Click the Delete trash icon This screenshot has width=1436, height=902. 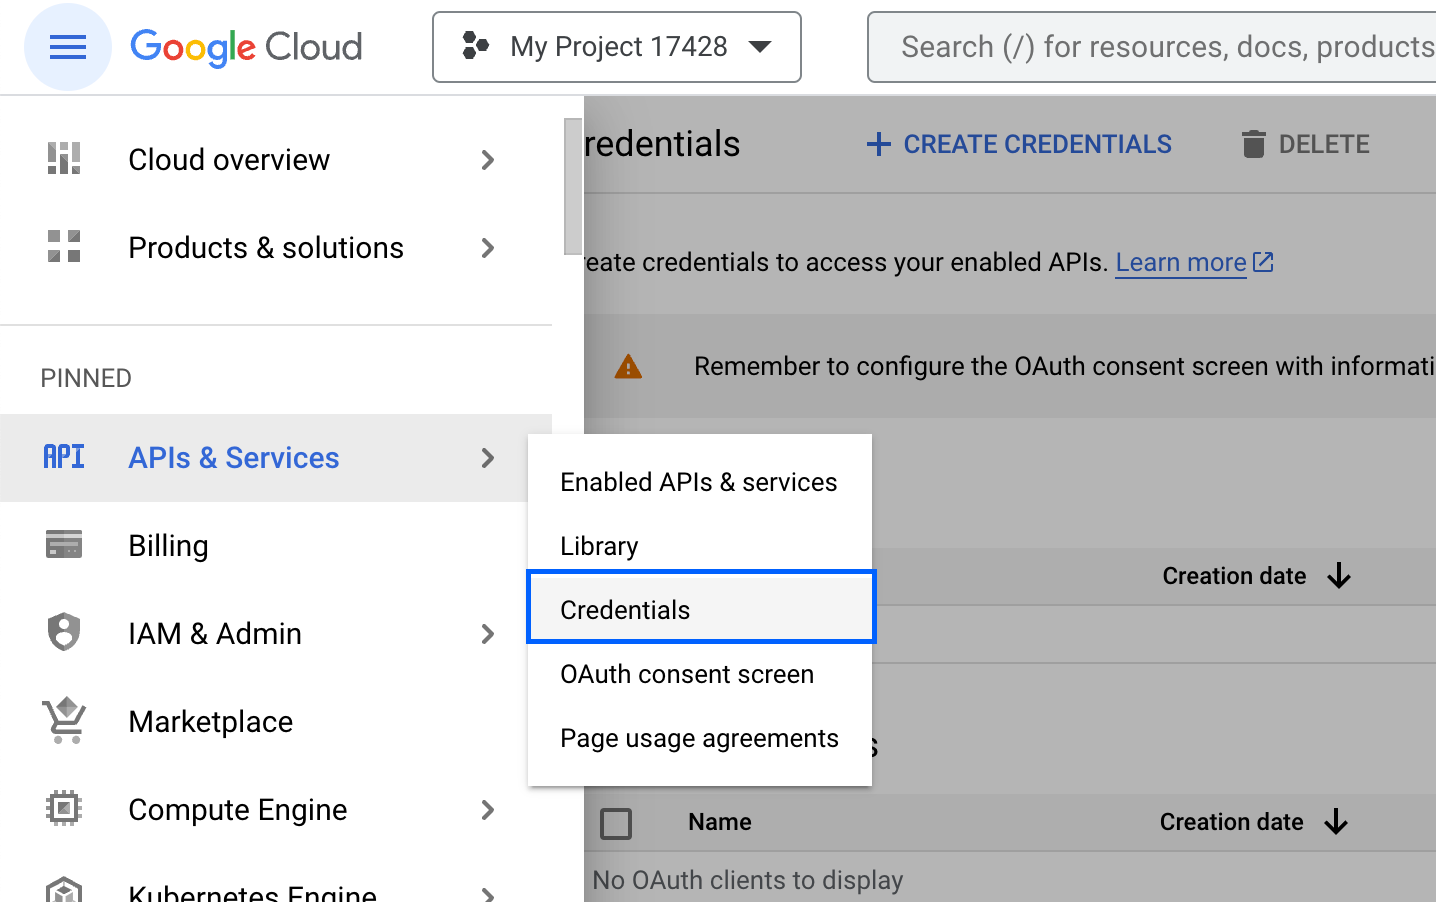coord(1253,143)
